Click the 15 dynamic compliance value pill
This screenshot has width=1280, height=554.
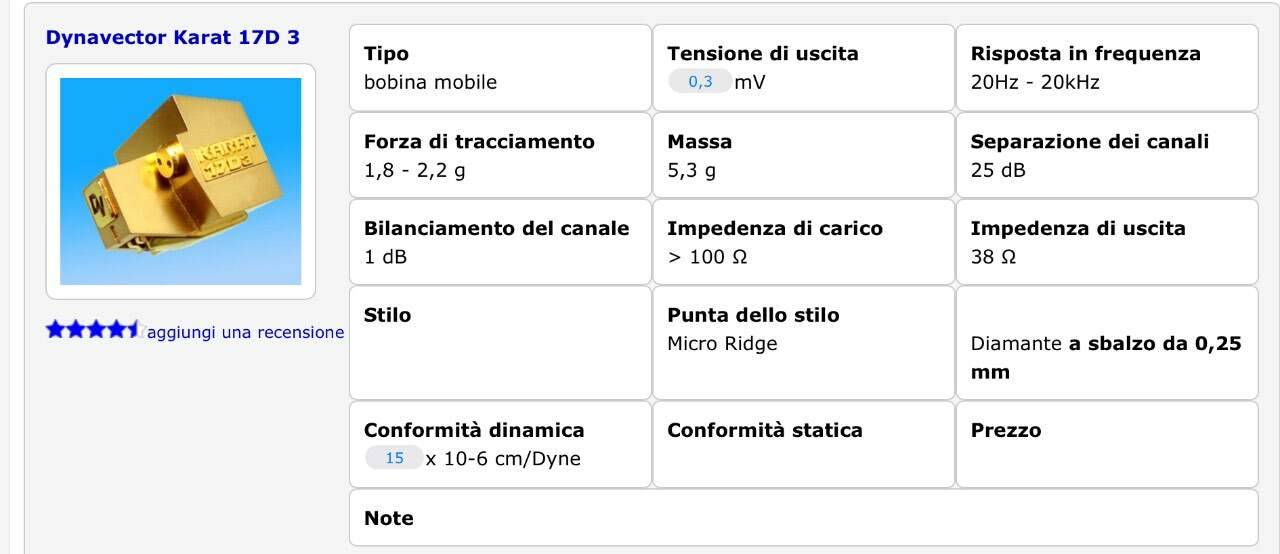click(394, 458)
